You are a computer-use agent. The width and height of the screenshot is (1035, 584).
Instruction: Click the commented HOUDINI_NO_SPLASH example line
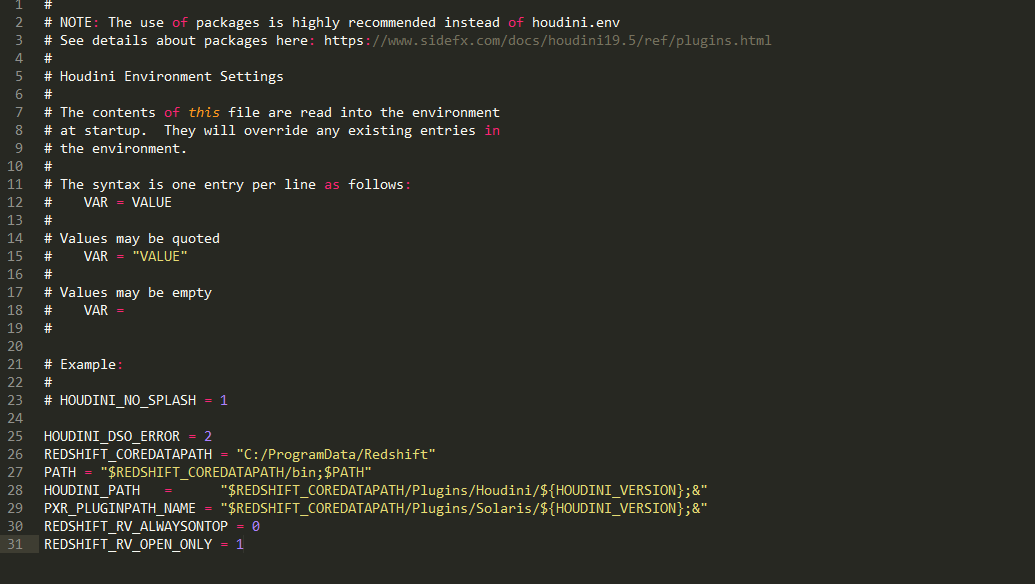[x=135, y=400]
